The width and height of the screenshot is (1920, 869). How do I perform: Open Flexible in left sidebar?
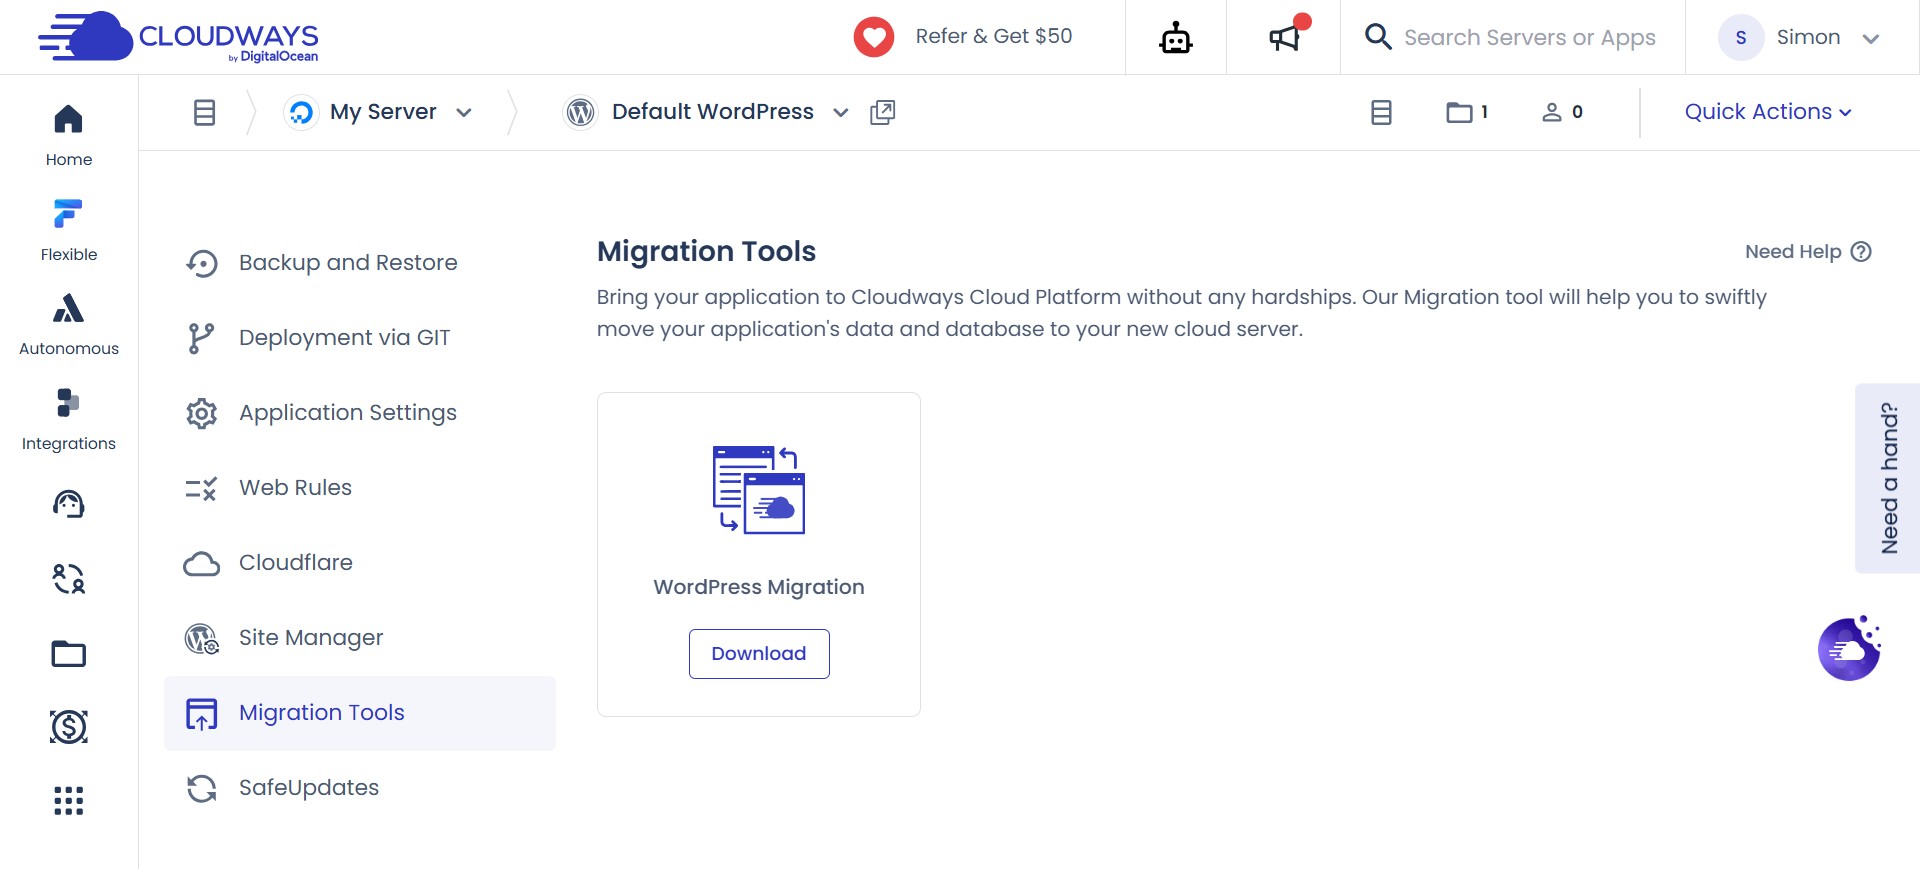[69, 231]
